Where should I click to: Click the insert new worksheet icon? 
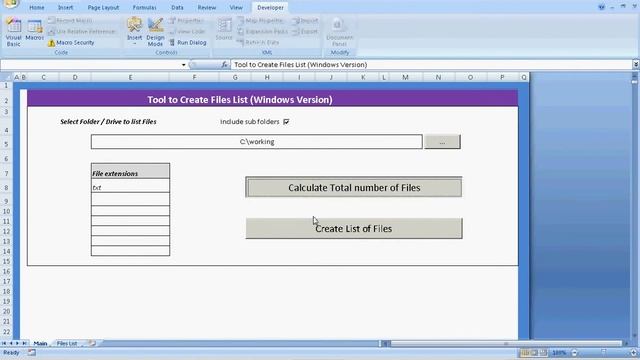[92, 344]
